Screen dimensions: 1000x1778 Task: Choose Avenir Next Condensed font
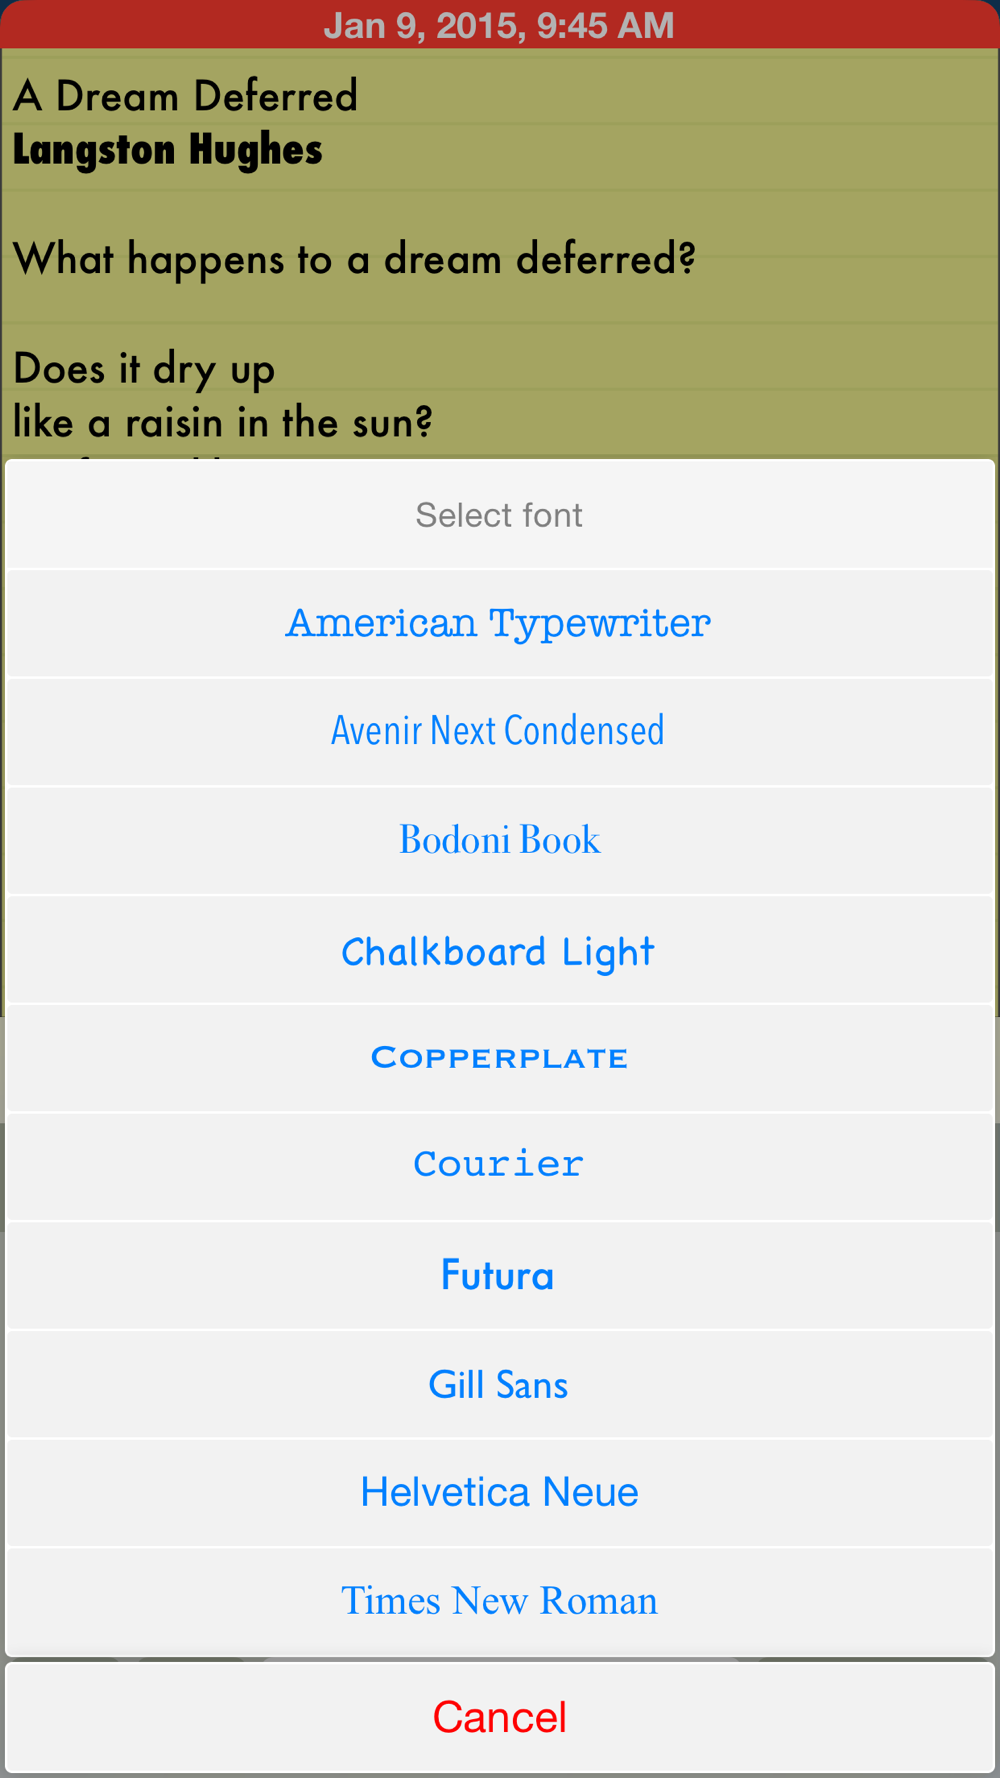tap(499, 732)
